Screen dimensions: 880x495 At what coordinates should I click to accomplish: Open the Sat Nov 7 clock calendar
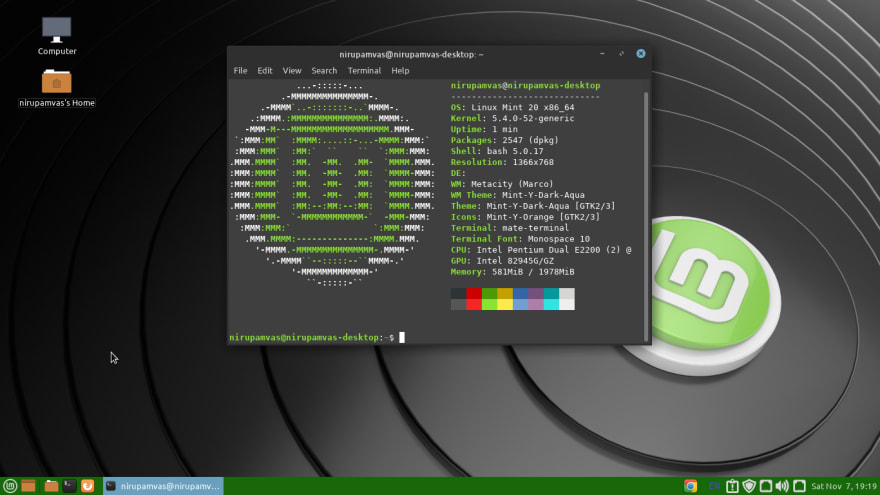(x=844, y=486)
